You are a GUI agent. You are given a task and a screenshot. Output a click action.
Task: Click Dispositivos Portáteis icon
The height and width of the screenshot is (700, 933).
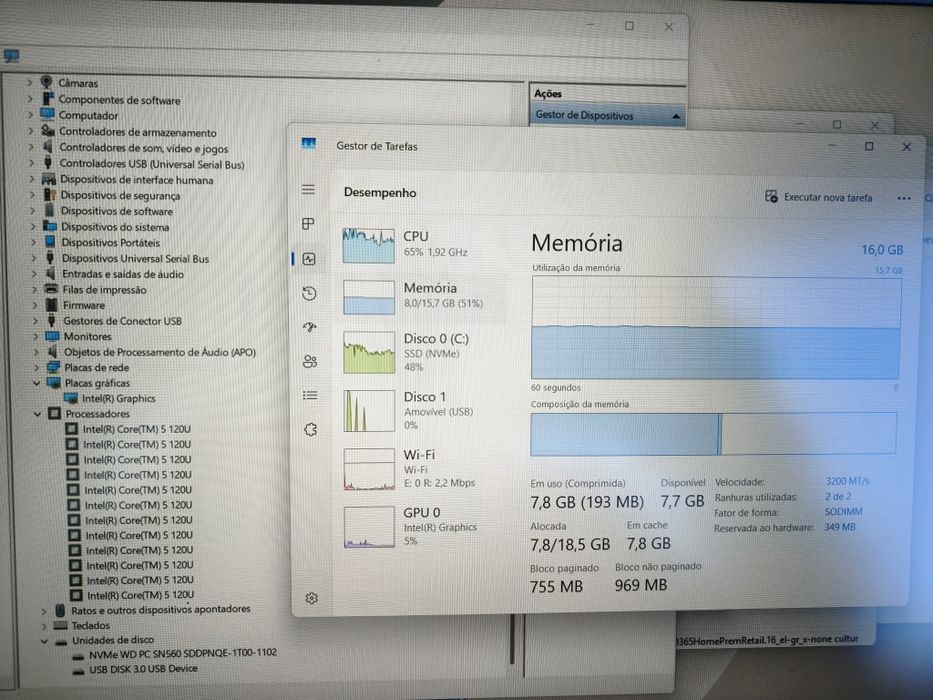pos(51,242)
